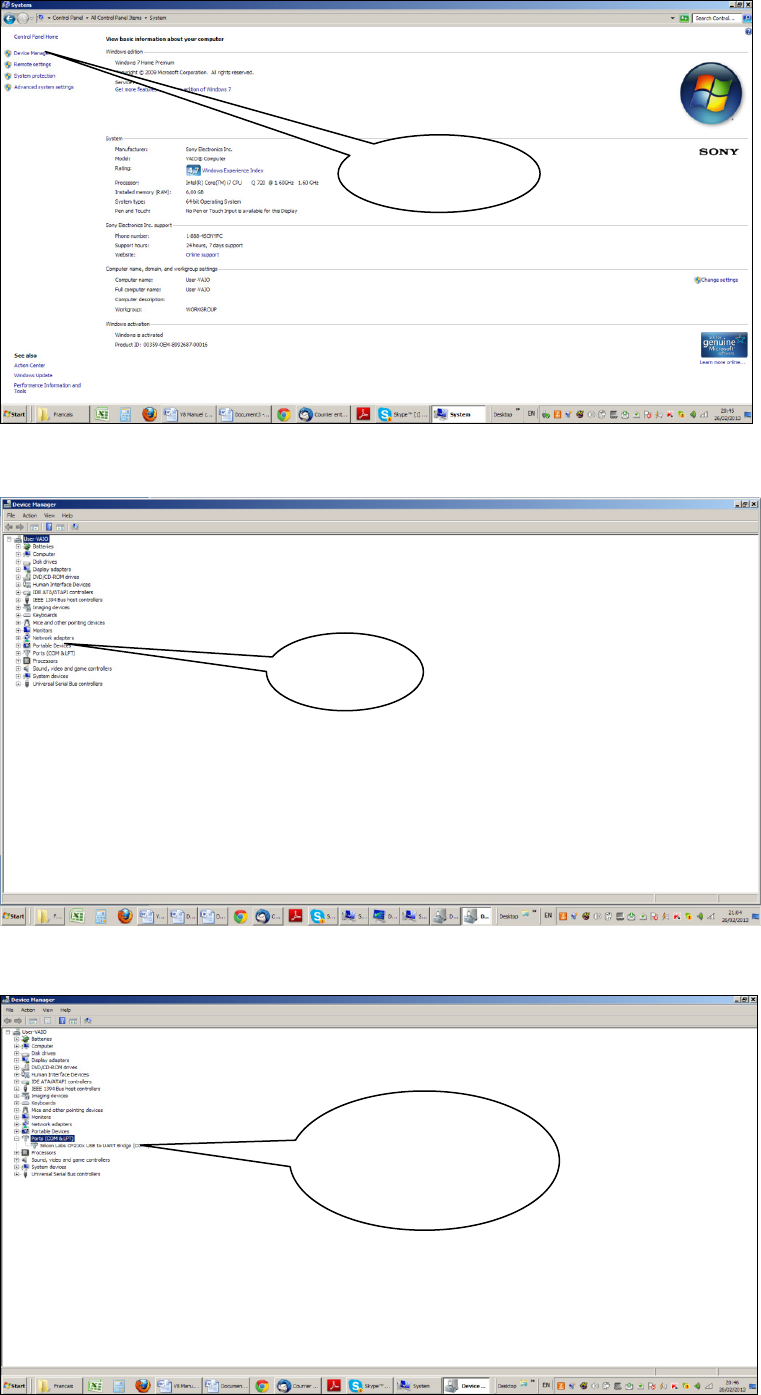
Task: Expand Keyboards in Device Manager with Ports expanded
Action: click(17, 1102)
